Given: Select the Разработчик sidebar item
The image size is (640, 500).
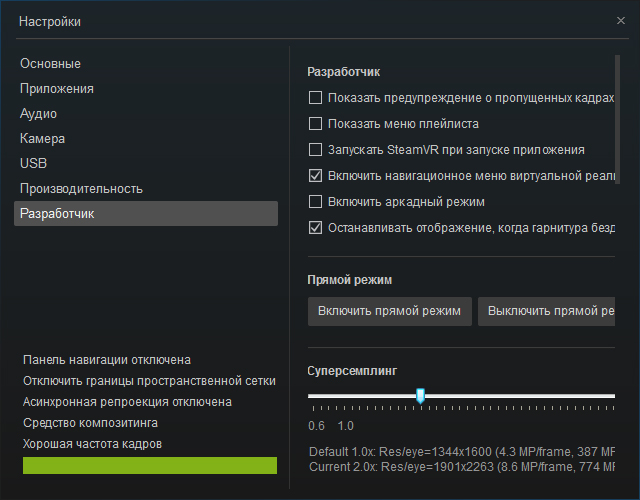Looking at the screenshot, I should [x=146, y=213].
